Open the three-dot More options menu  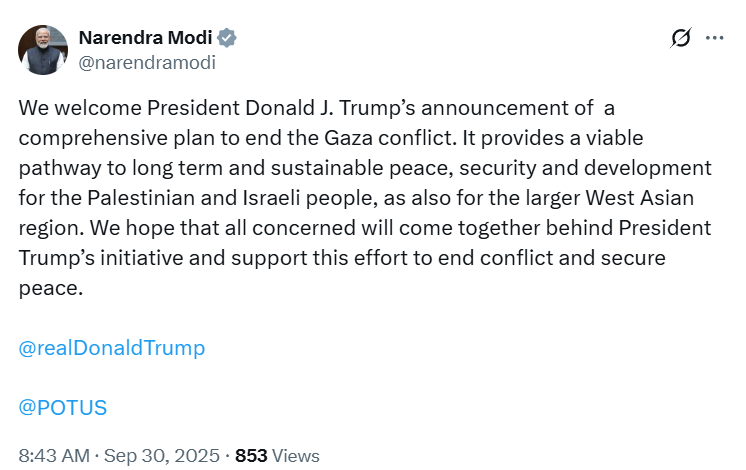[714, 38]
